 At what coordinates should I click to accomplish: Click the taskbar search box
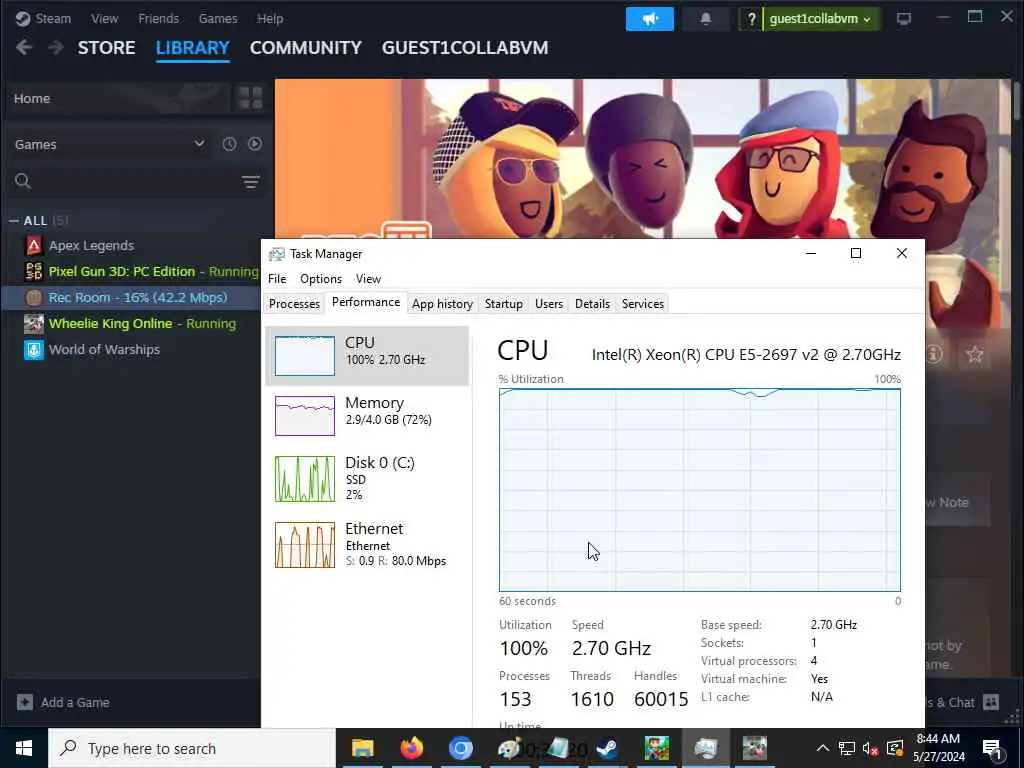point(192,748)
